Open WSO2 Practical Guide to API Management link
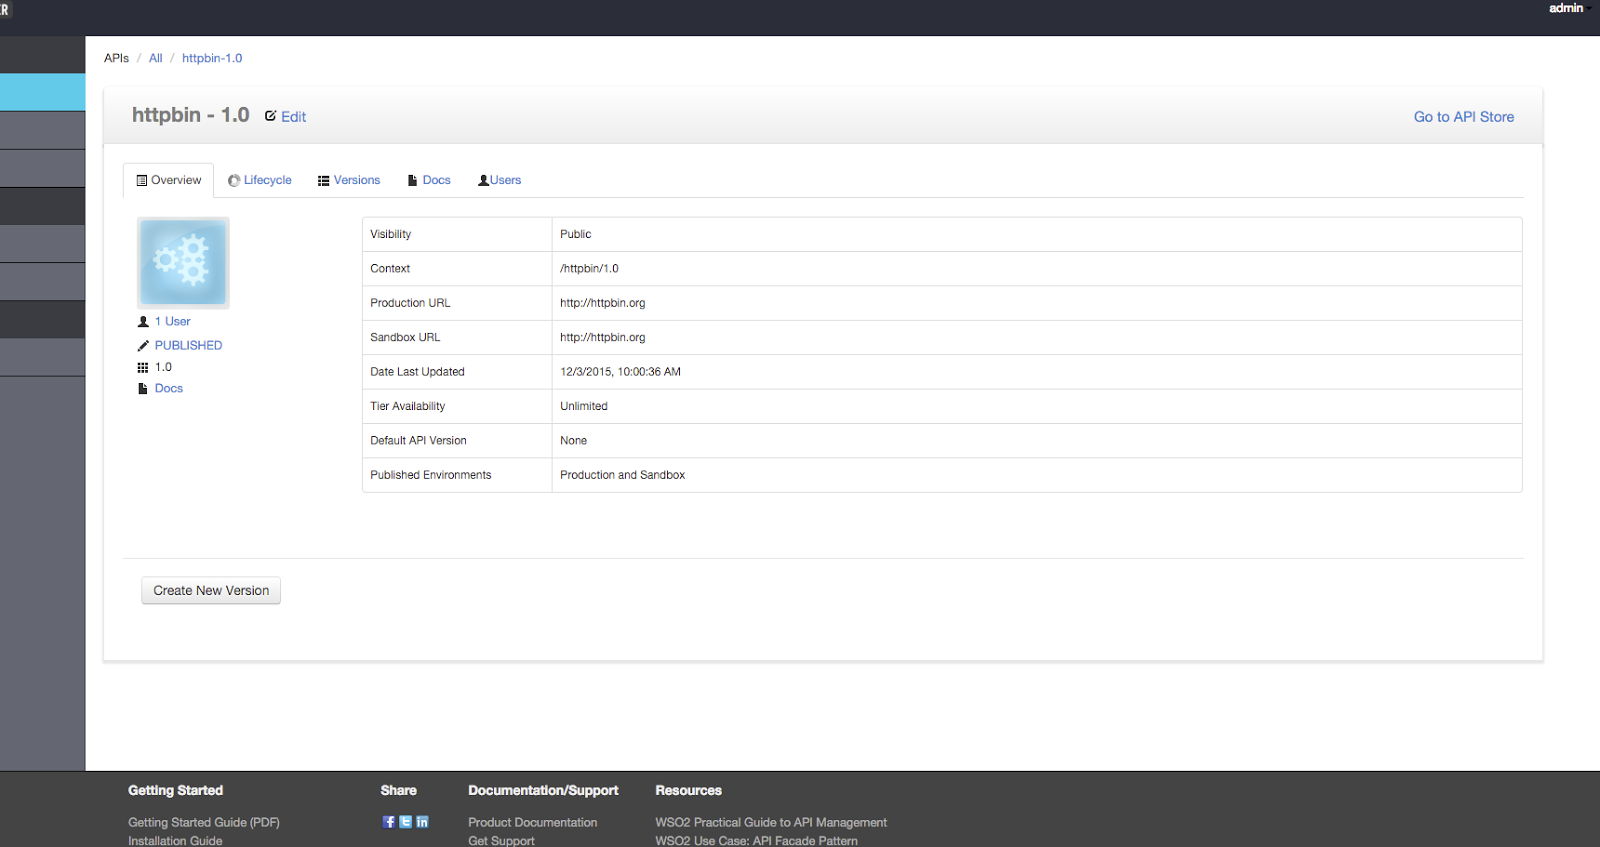The height and width of the screenshot is (847, 1600). [x=771, y=822]
